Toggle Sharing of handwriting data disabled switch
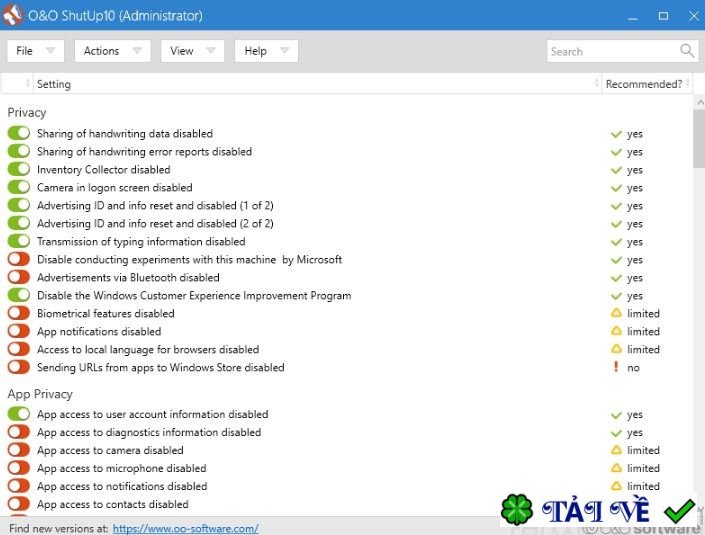 [x=18, y=133]
